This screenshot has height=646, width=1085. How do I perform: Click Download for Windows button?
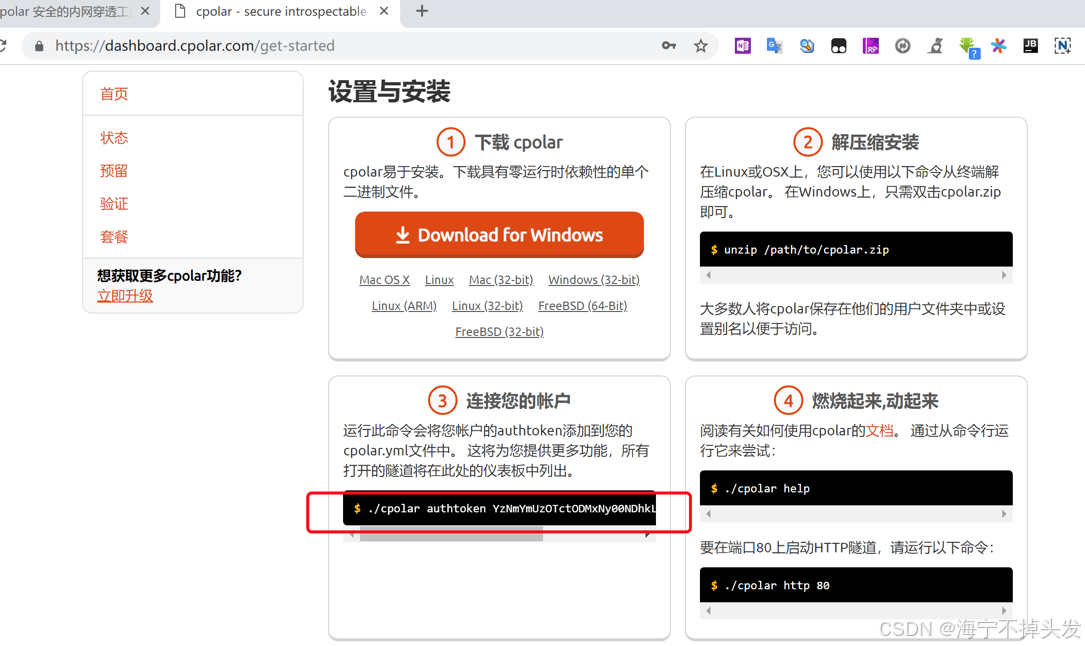(499, 235)
